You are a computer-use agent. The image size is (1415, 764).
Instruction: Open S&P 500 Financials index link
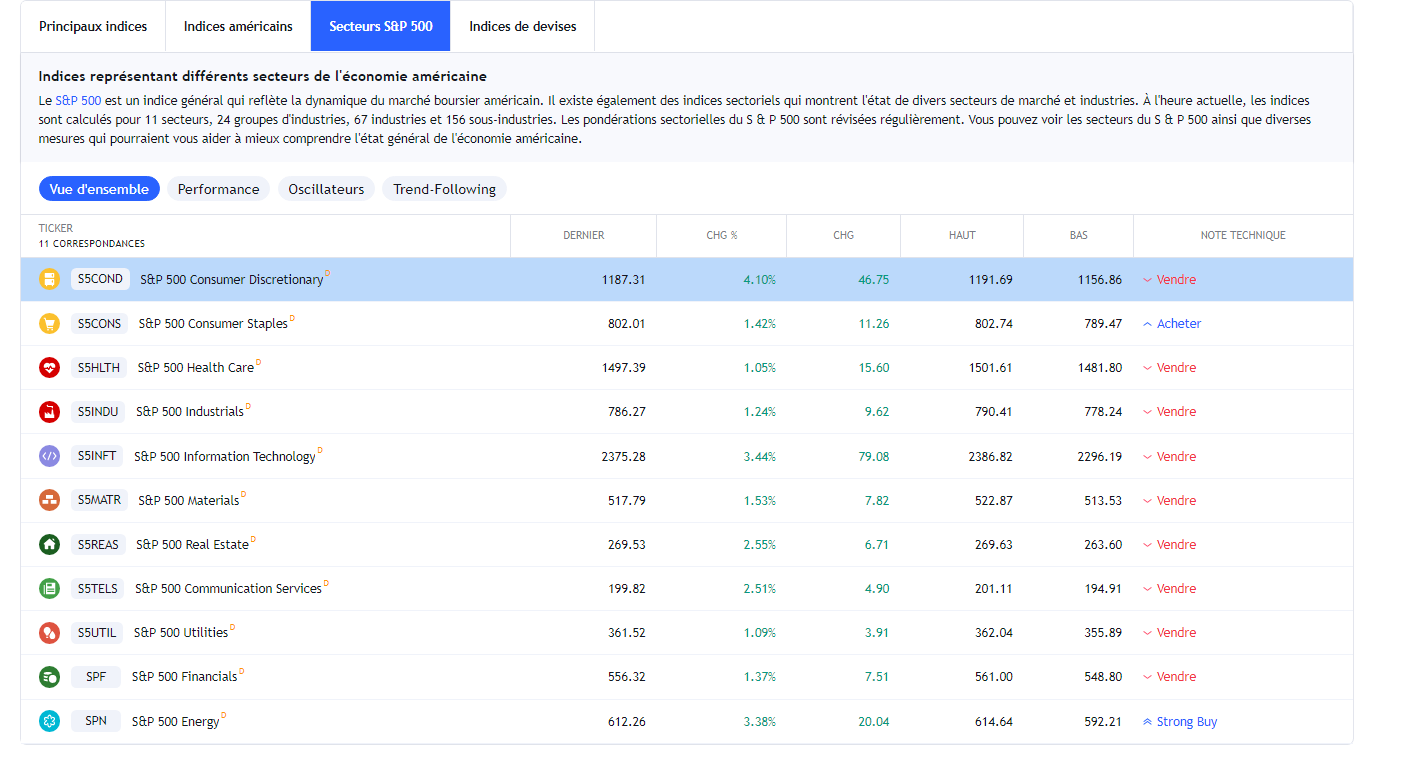pyautogui.click(x=185, y=677)
